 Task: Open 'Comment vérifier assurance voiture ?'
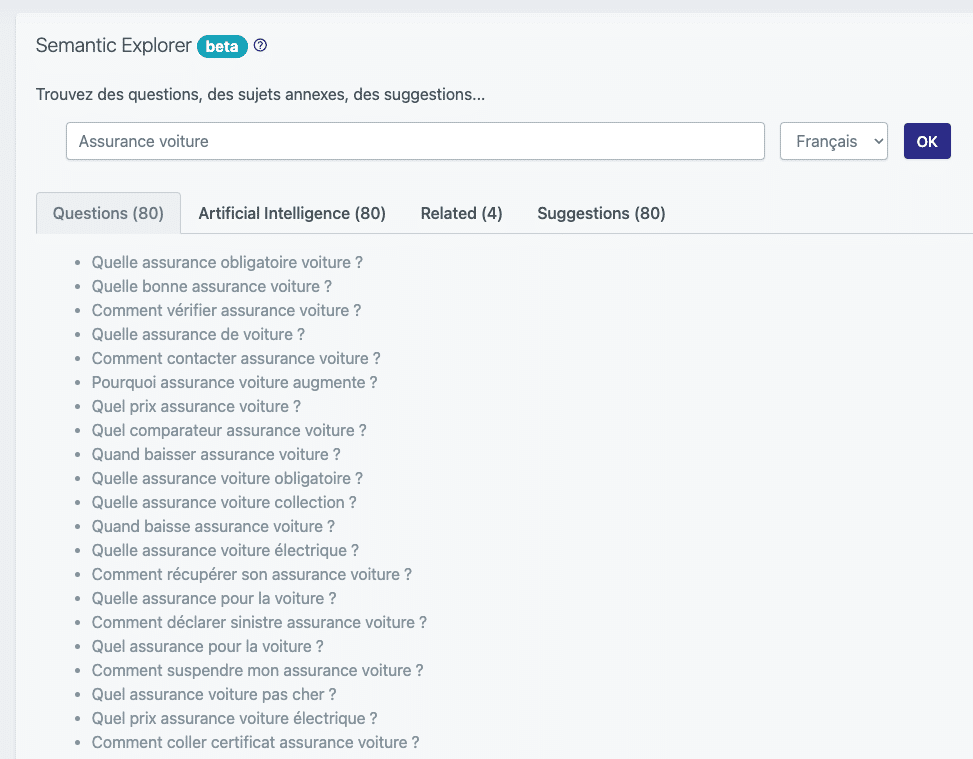pyautogui.click(x=226, y=310)
